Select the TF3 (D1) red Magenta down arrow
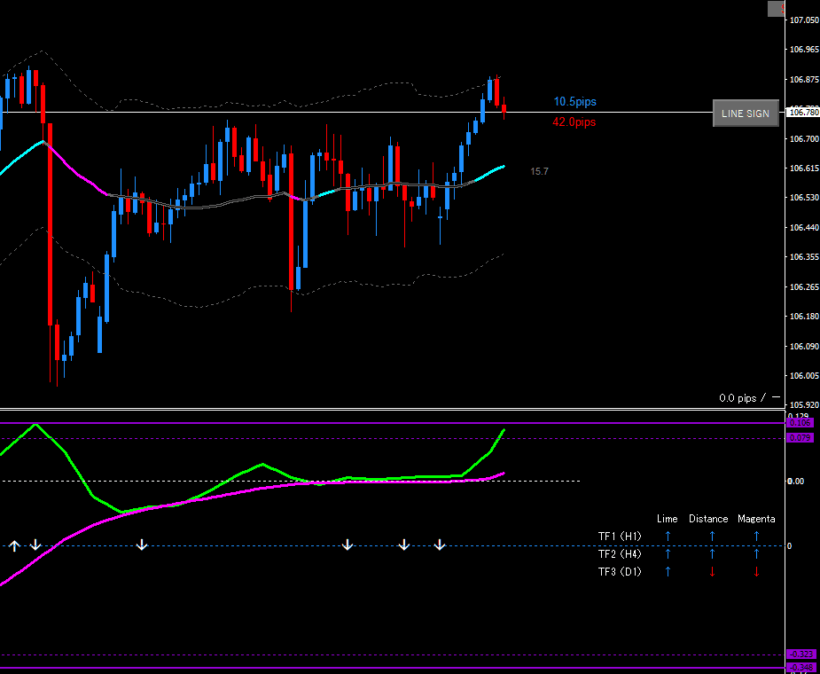 pos(756,572)
